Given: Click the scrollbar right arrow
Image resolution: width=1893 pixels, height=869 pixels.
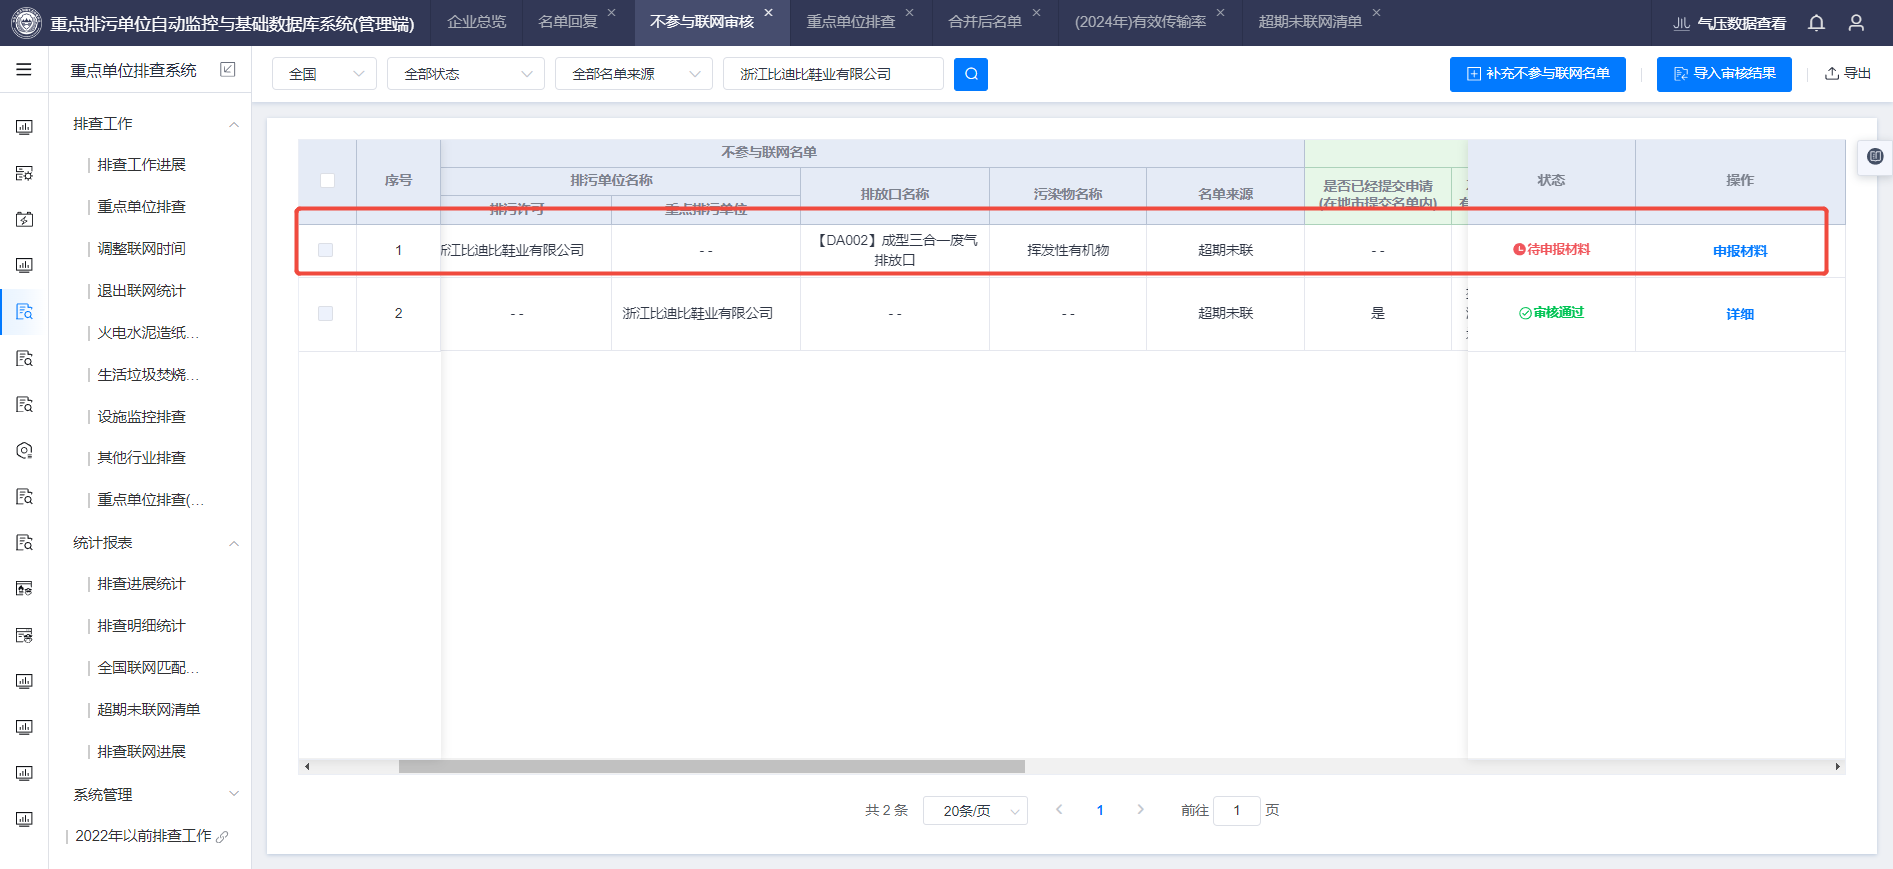Looking at the screenshot, I should [x=1838, y=767].
